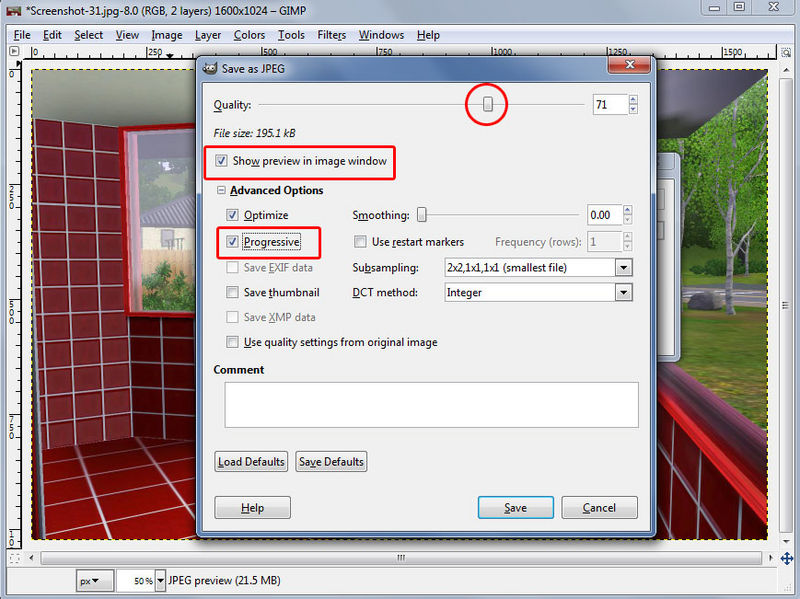This screenshot has width=800, height=599.
Task: Open the Subsampling dropdown
Action: pos(624,268)
